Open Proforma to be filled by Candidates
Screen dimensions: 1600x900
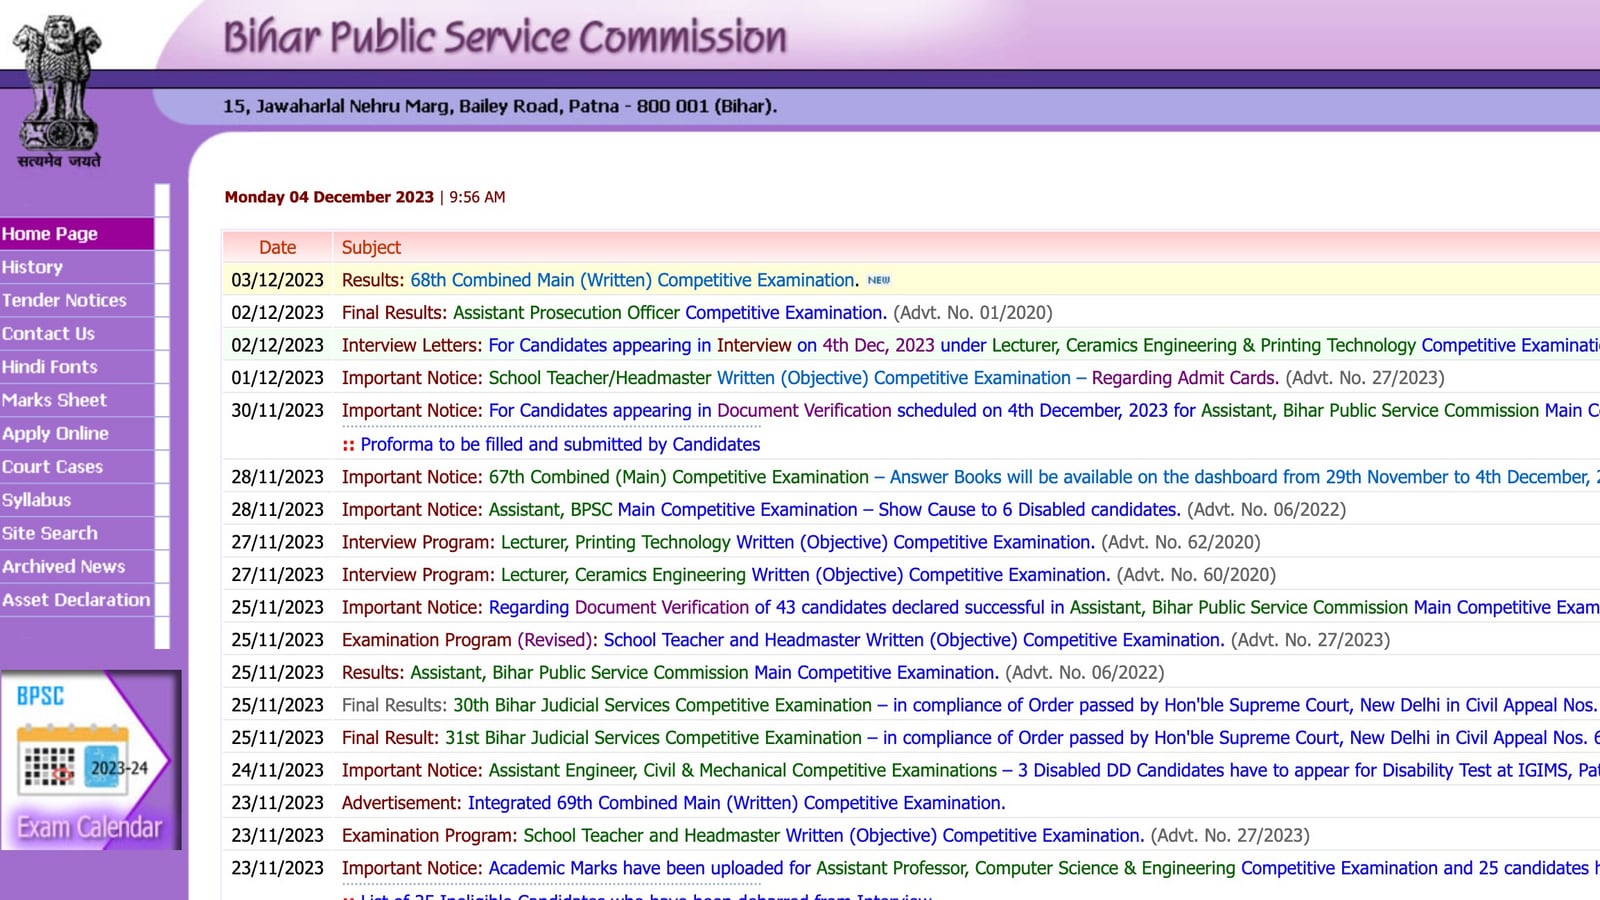click(560, 444)
